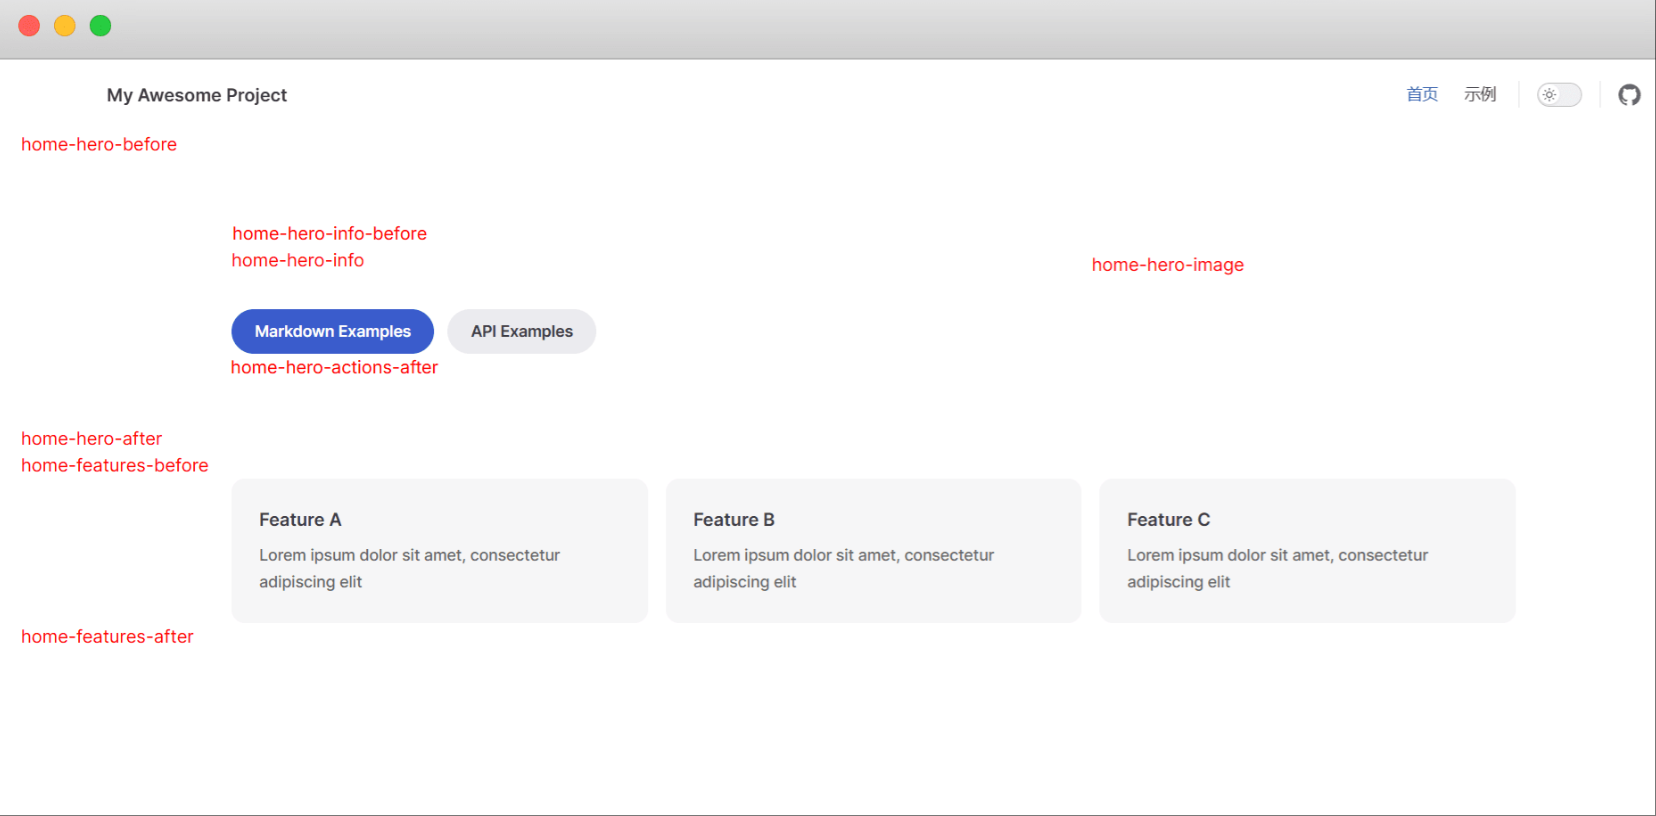Minimize the window using the yellow button
The height and width of the screenshot is (816, 1656).
[x=65, y=26]
